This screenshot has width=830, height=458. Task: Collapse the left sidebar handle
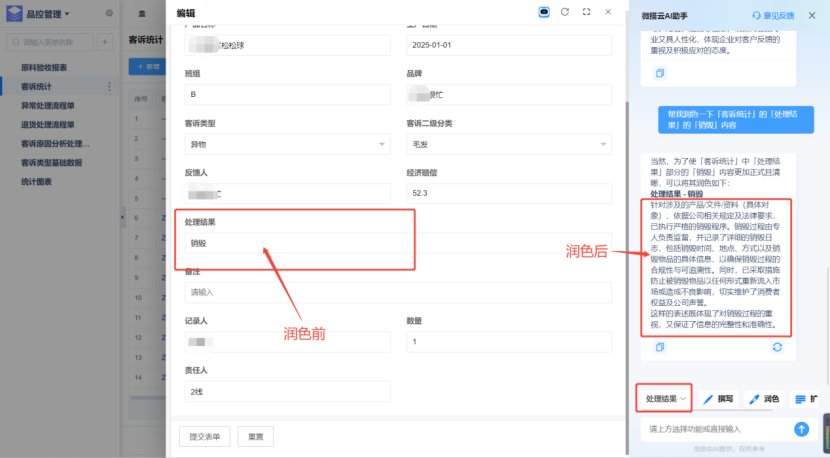123,217
